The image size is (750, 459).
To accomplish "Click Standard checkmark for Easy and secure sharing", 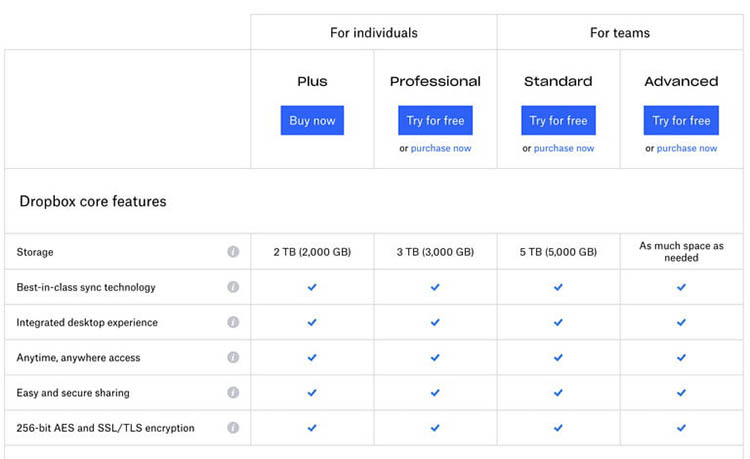I will (x=558, y=393).
